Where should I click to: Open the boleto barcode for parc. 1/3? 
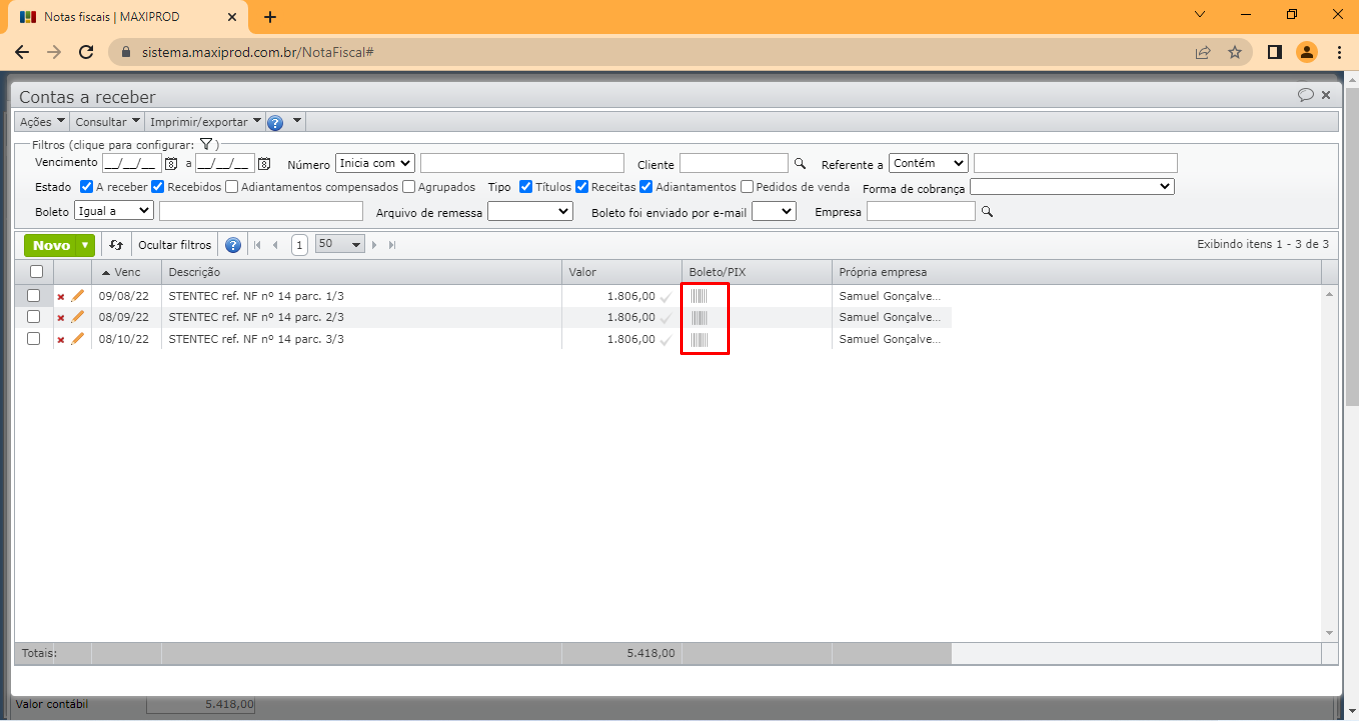(699, 296)
